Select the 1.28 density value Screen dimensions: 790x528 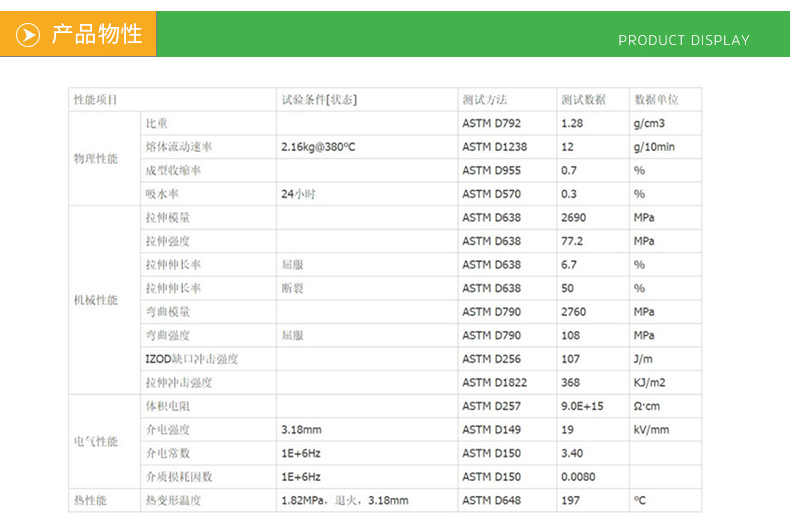click(x=572, y=123)
